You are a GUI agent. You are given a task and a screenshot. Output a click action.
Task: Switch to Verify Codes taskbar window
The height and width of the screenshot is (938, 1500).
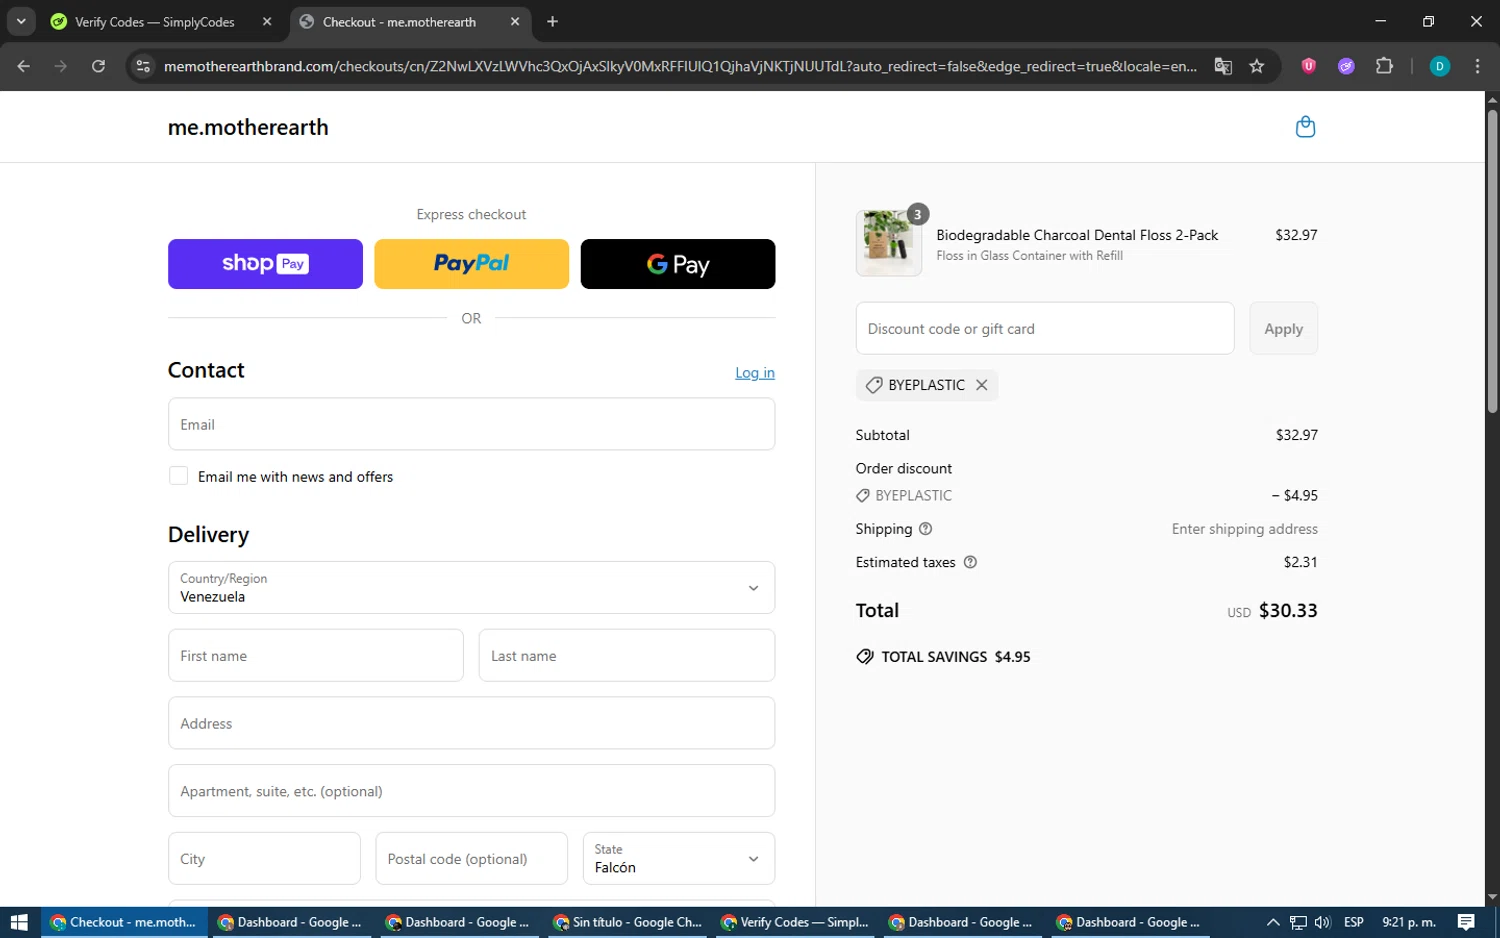795,922
